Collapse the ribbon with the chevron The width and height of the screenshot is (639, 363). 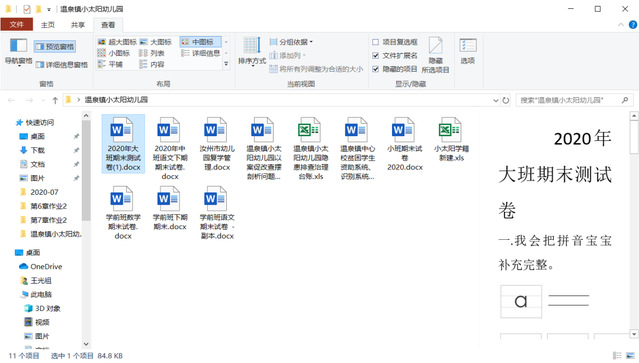621,25
